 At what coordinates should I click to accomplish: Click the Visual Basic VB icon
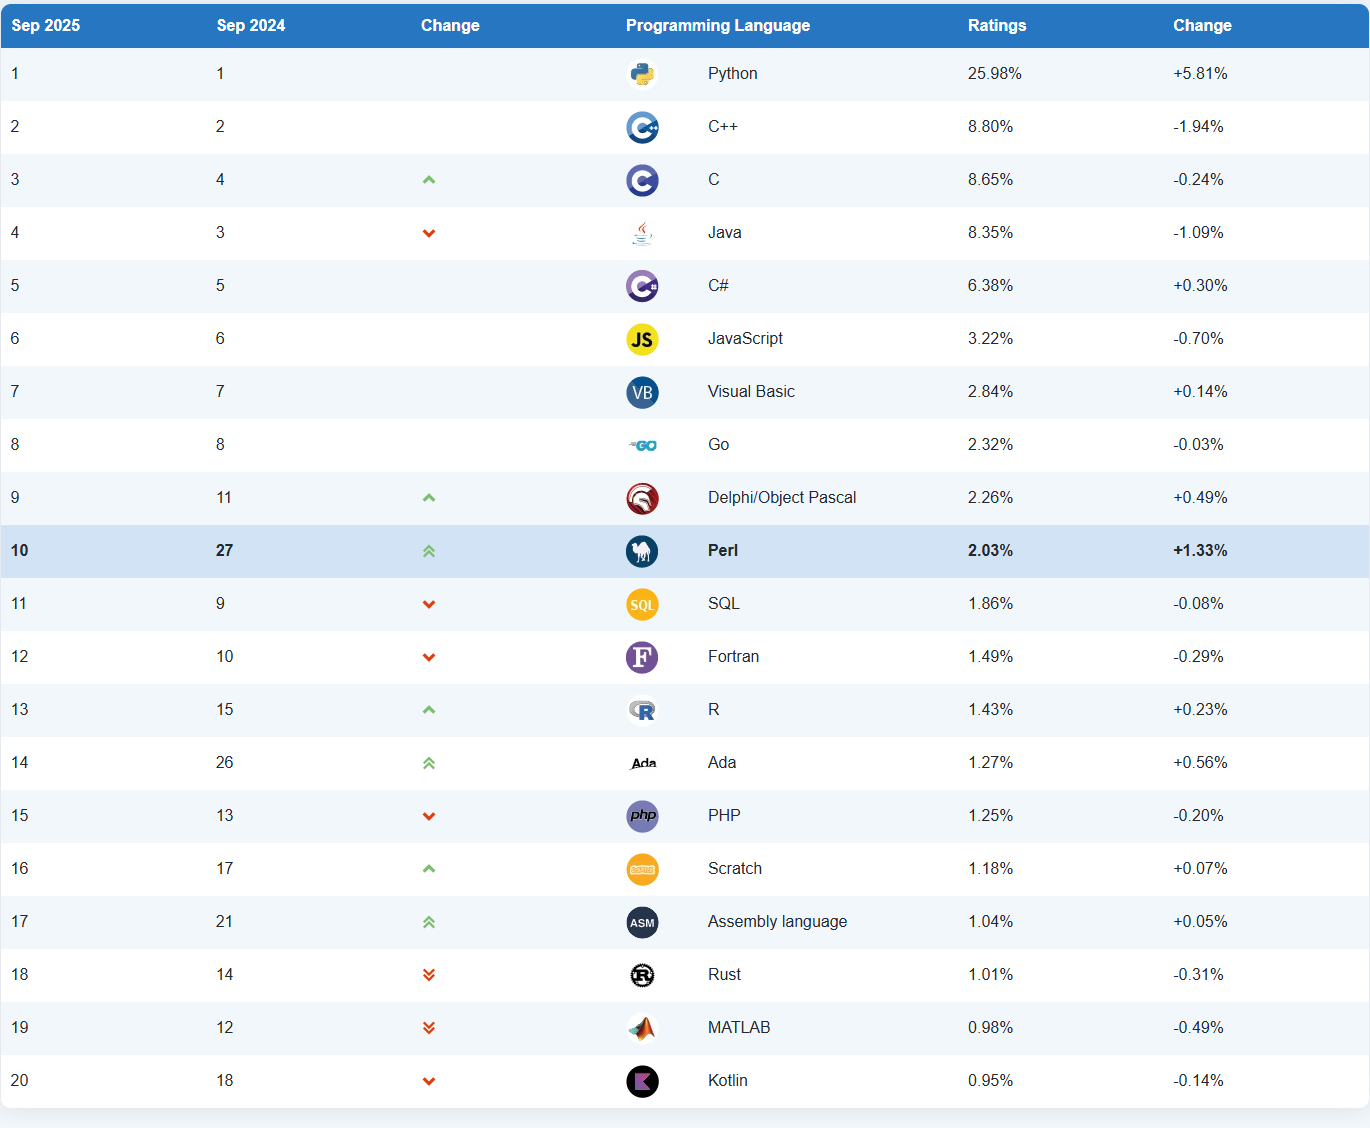click(x=642, y=392)
